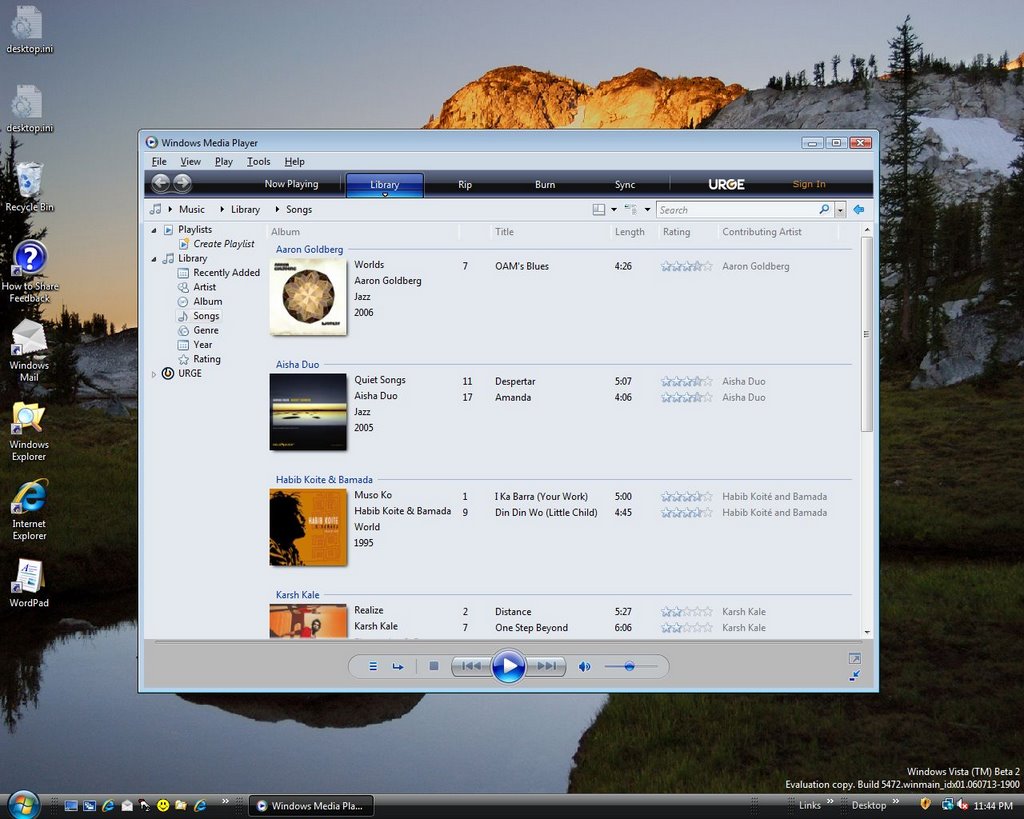The width and height of the screenshot is (1024, 819).
Task: Click the Search input field
Action: pos(737,210)
